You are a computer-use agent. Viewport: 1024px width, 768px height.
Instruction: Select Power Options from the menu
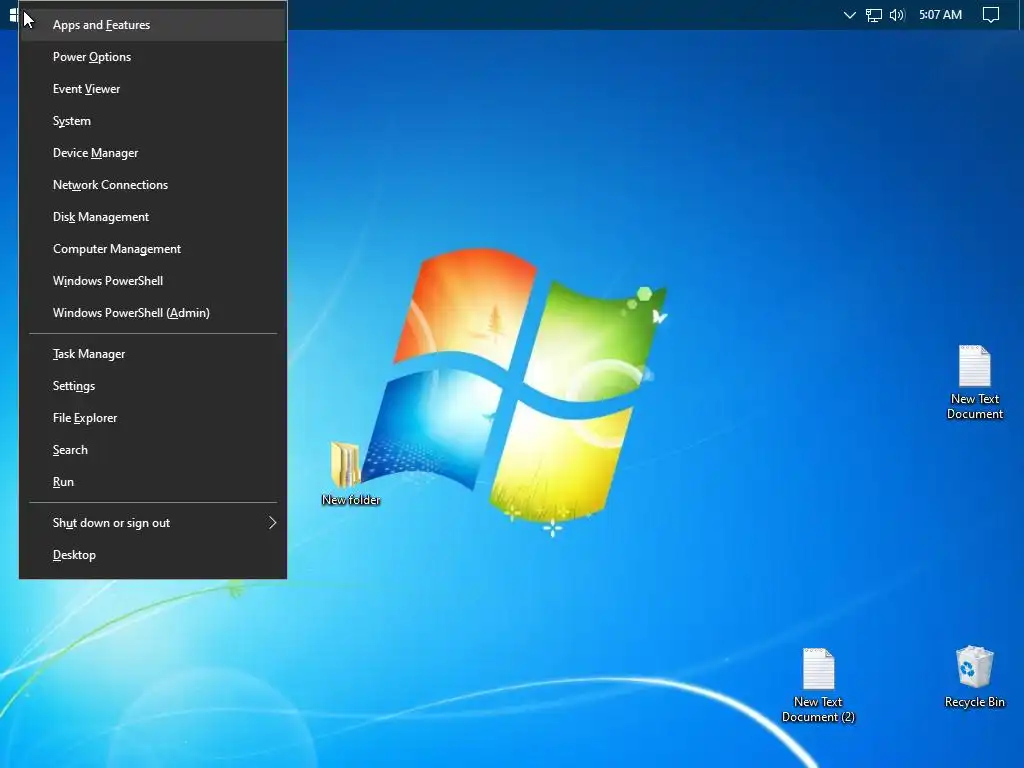pos(153,57)
